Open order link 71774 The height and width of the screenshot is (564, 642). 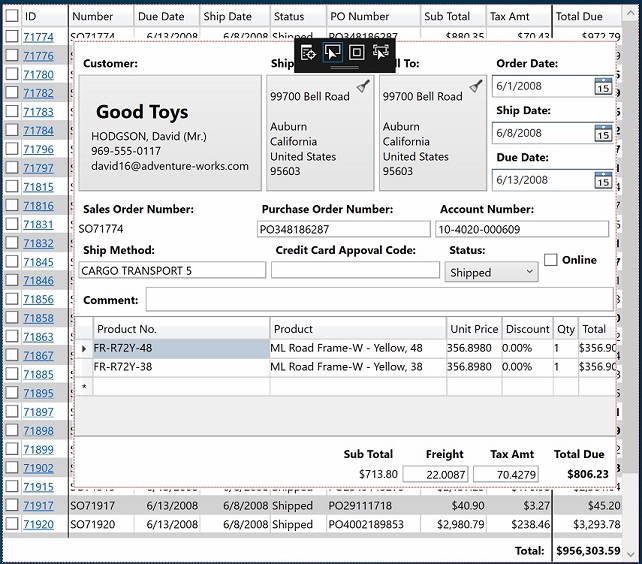38,37
